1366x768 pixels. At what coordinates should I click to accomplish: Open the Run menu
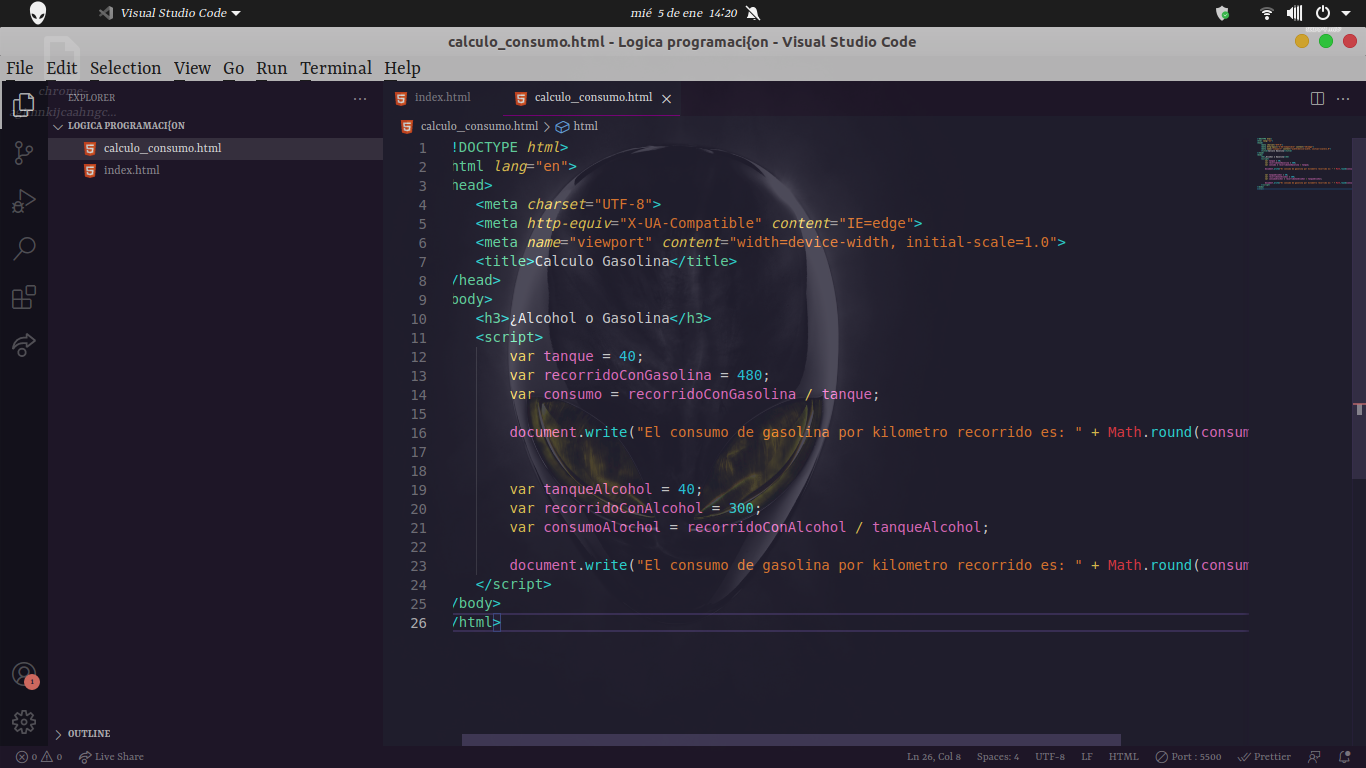[x=271, y=68]
